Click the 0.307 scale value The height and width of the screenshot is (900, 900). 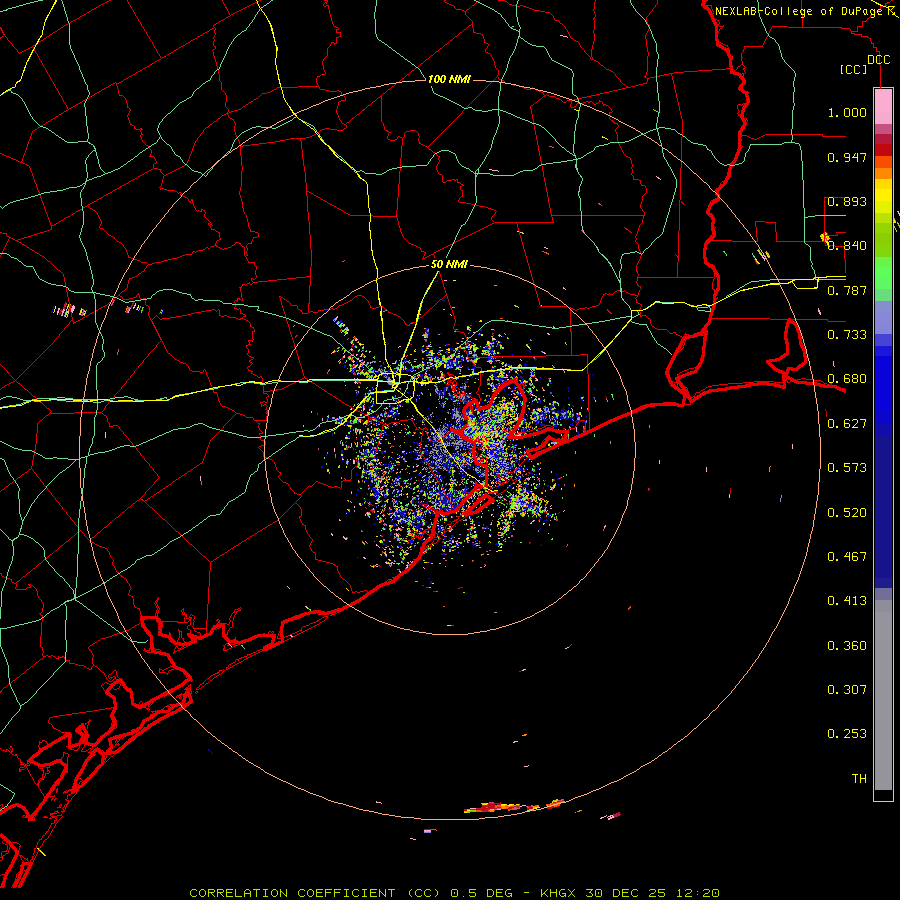tap(847, 690)
